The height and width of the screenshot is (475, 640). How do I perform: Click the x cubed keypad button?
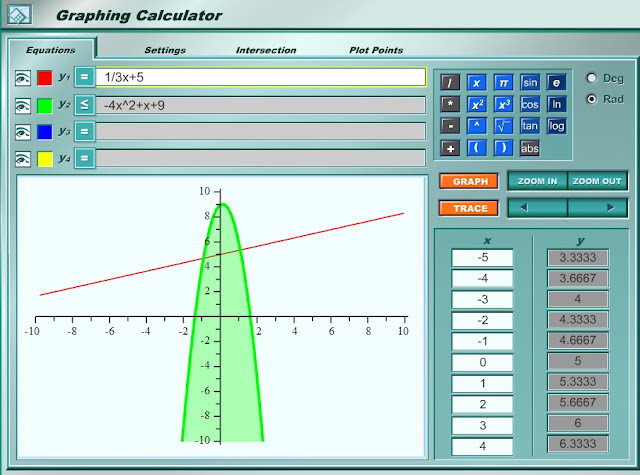pos(503,104)
